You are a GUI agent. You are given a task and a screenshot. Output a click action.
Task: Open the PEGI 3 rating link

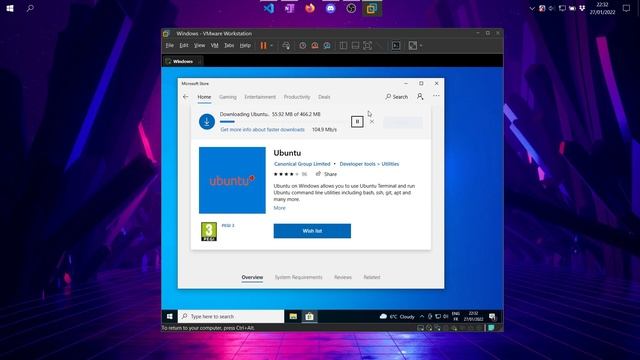tap(228, 225)
